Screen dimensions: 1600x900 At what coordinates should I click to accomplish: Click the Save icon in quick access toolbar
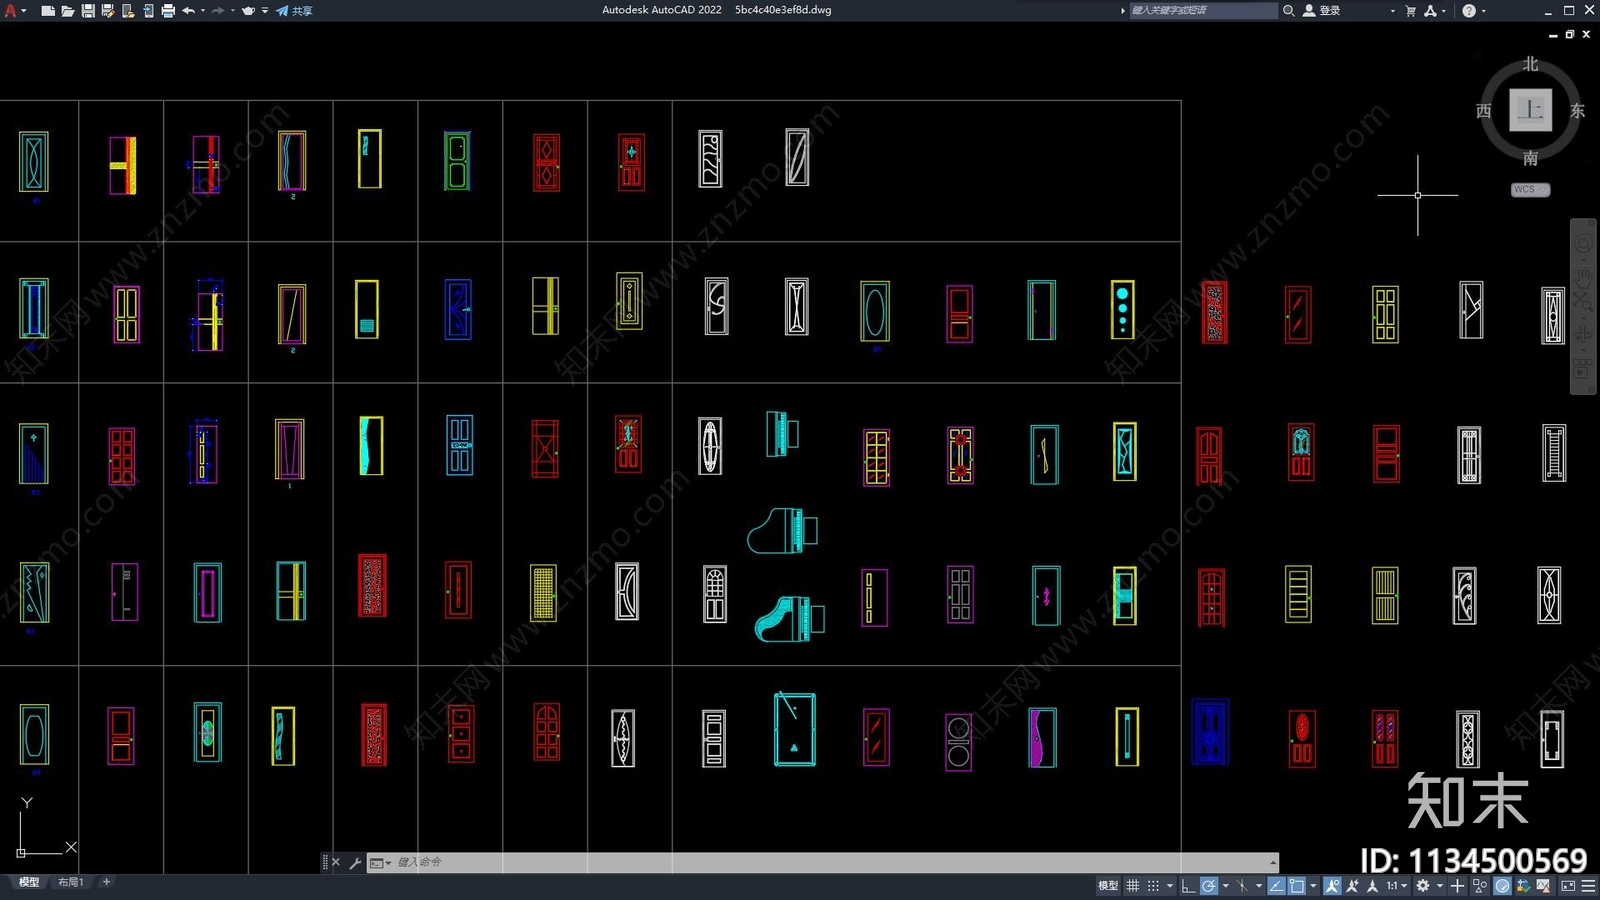click(x=88, y=11)
